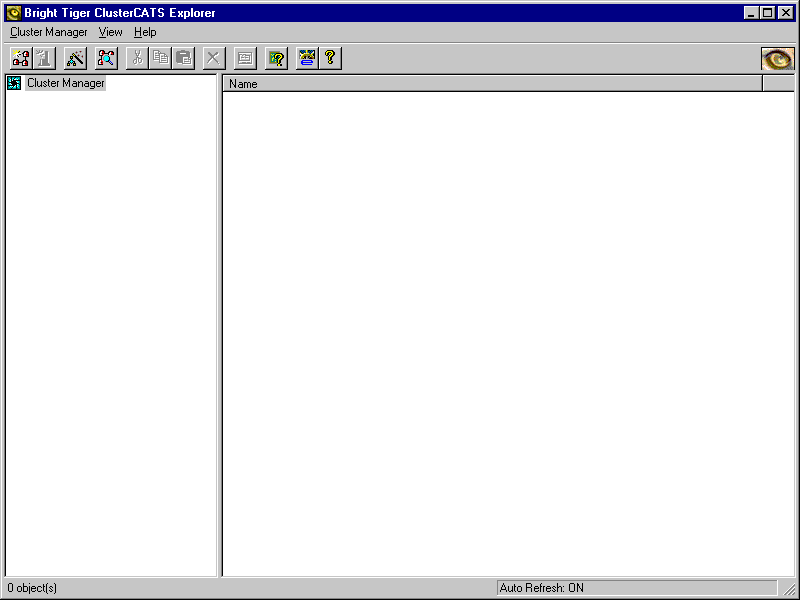
Task: Open the Help menu
Action: tap(145, 32)
